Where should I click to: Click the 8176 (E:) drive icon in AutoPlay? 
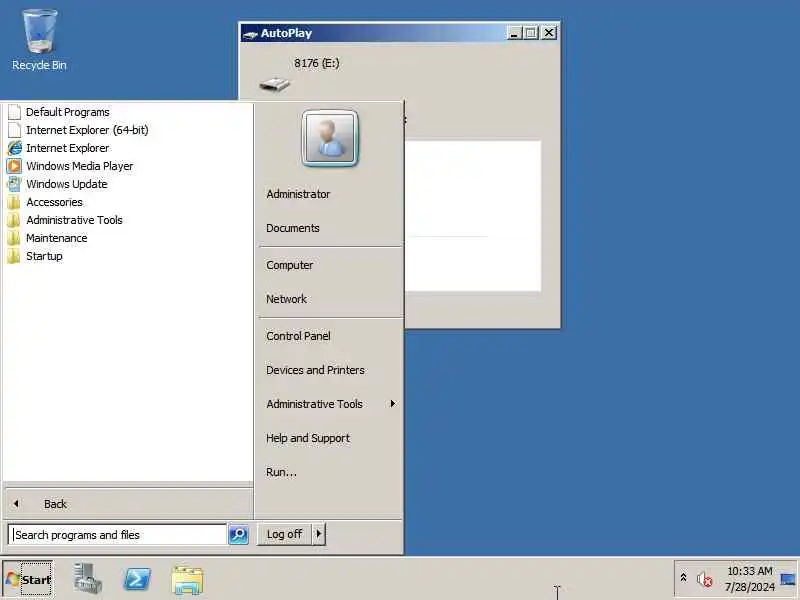[274, 84]
